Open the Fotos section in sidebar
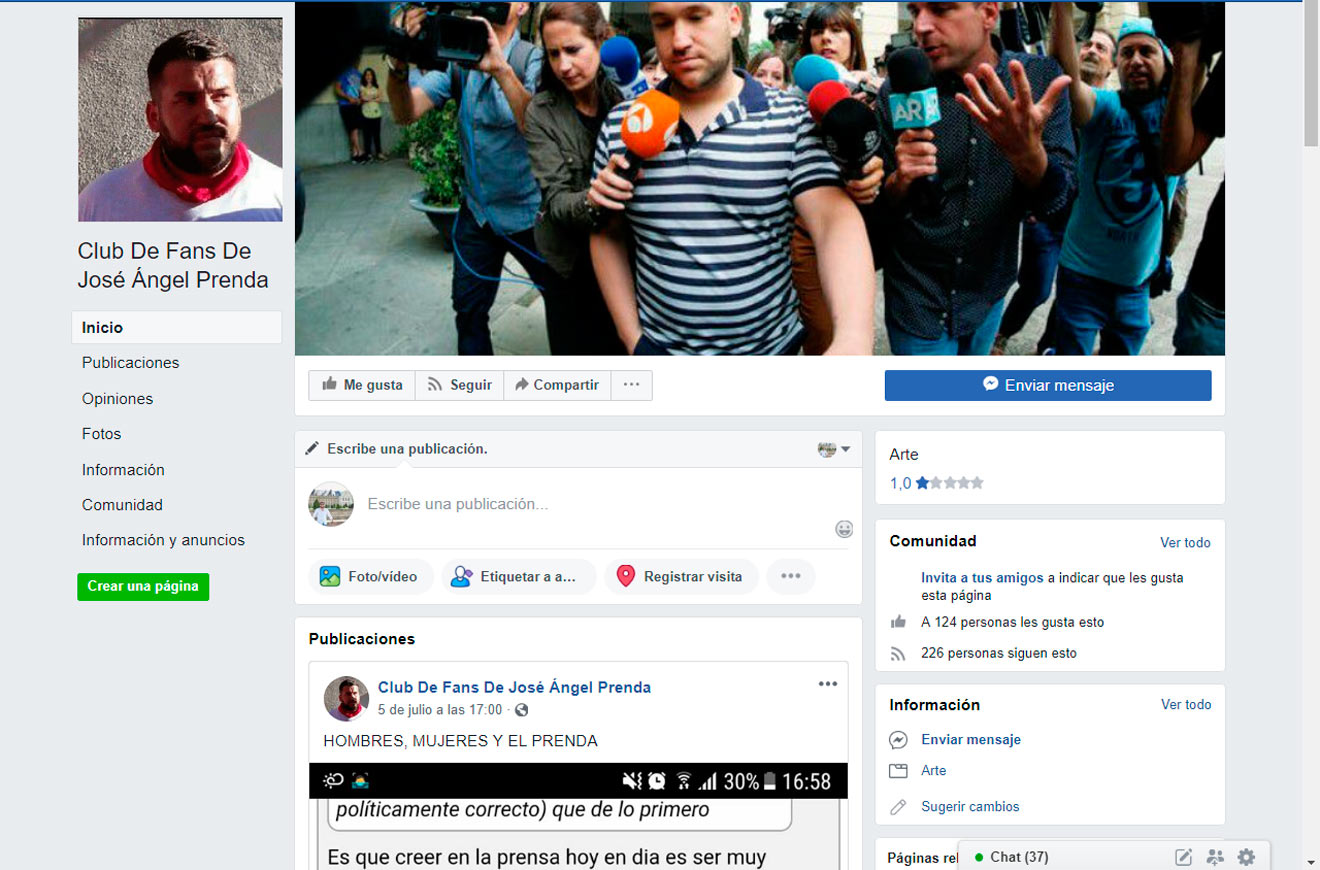This screenshot has height=870, width=1320. point(102,434)
